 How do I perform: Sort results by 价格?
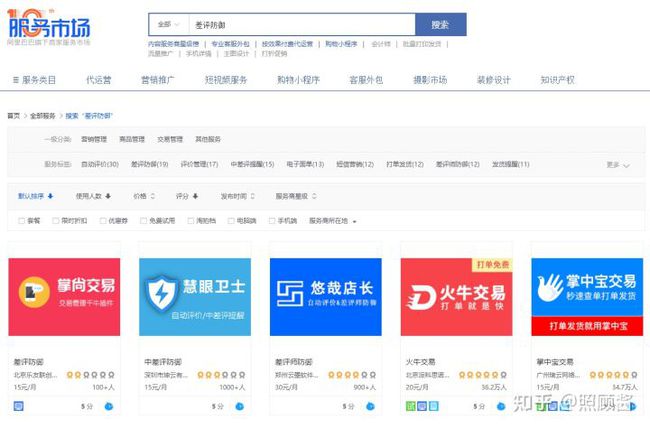(144, 196)
